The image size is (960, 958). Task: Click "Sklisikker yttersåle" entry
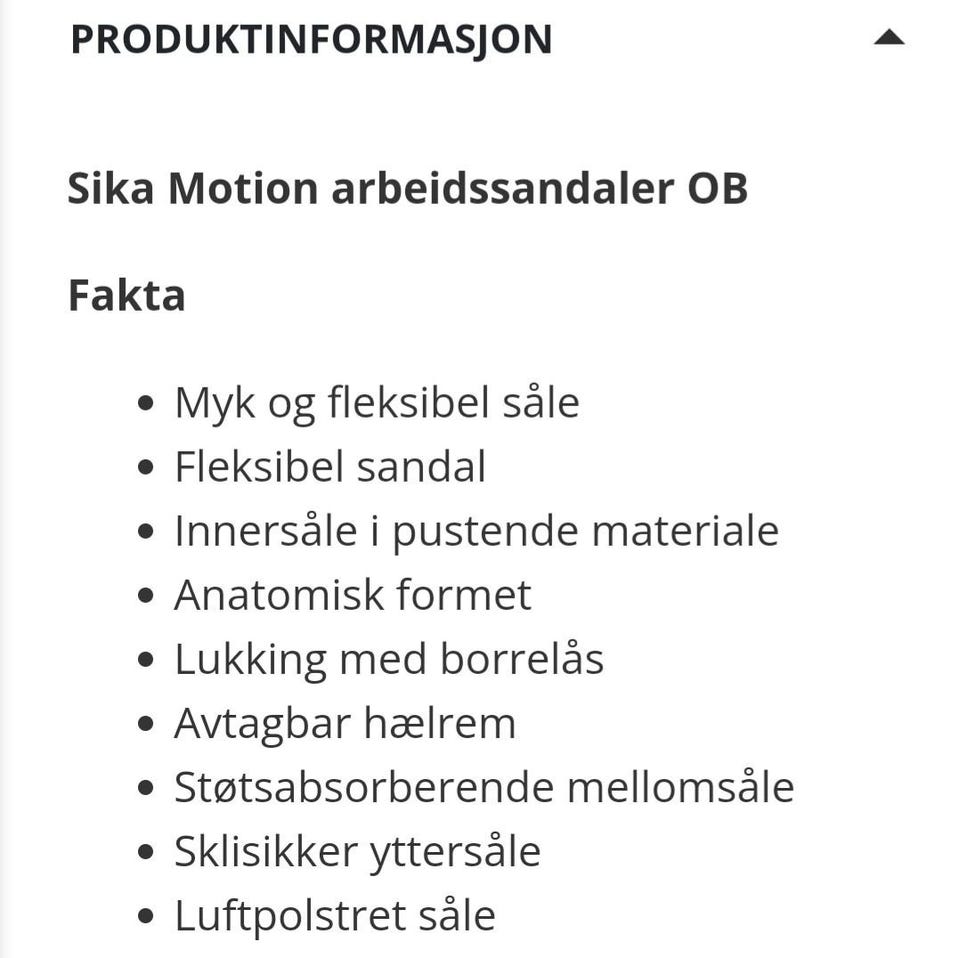click(357, 851)
